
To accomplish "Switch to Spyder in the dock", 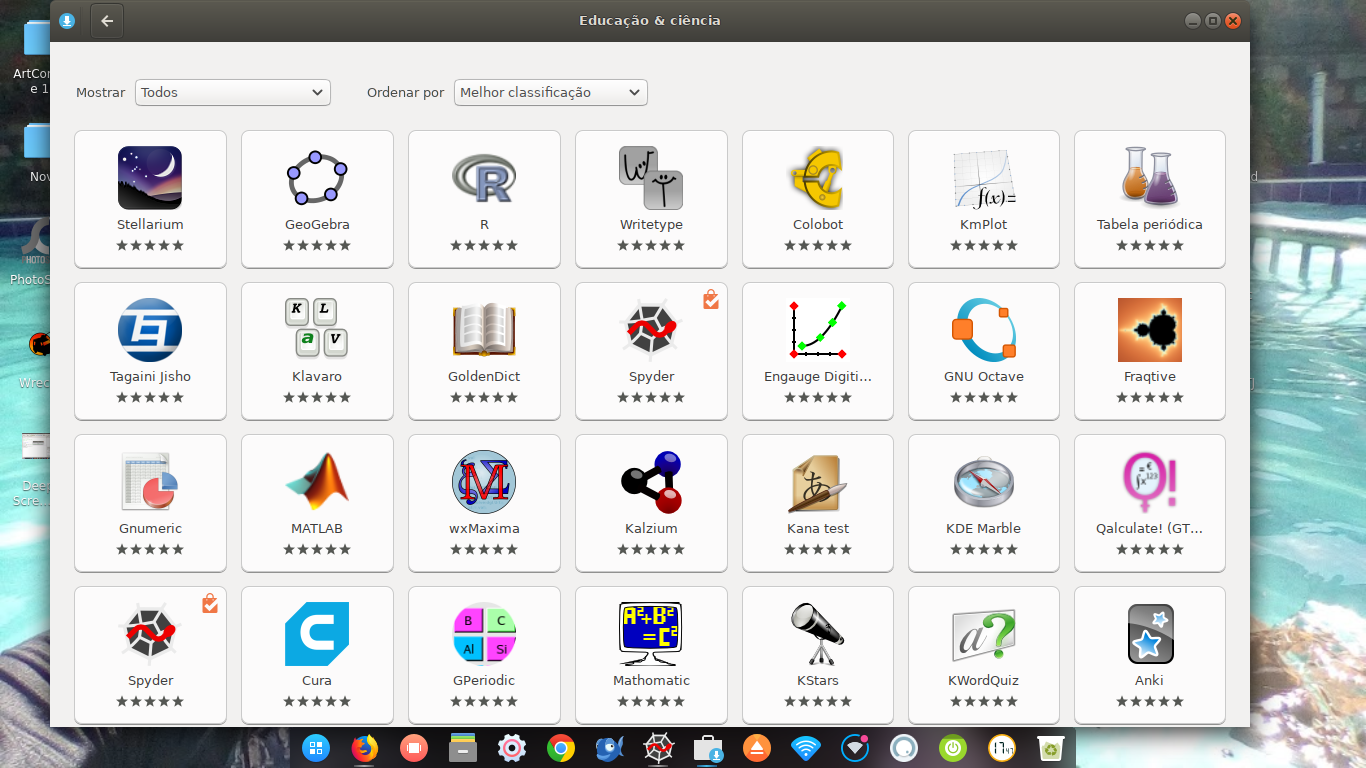I will coord(658,748).
